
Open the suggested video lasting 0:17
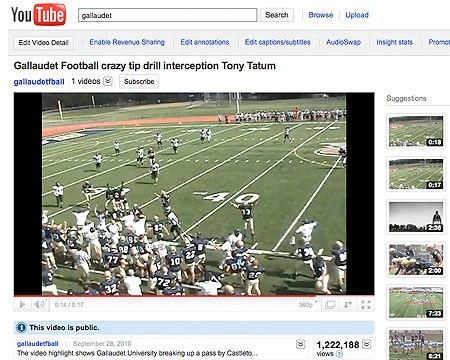(416, 174)
